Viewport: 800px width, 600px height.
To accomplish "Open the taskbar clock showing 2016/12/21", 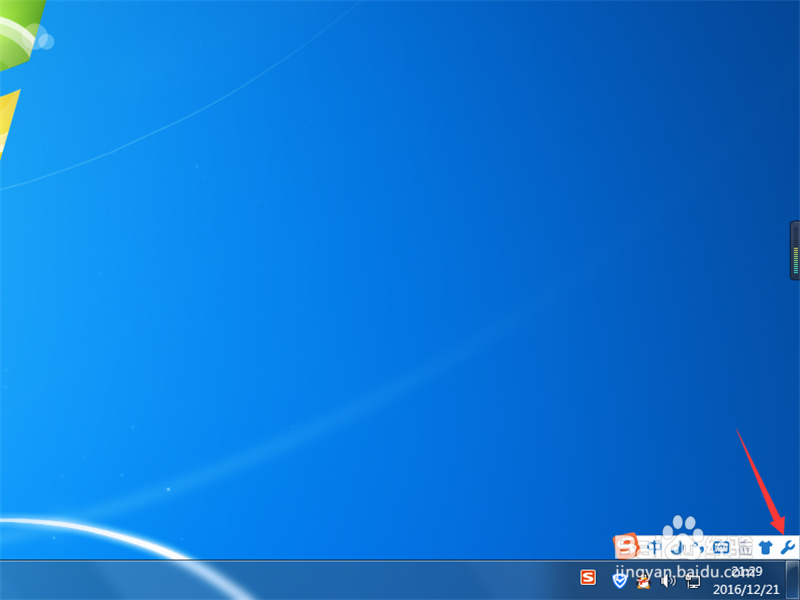I will 746,580.
